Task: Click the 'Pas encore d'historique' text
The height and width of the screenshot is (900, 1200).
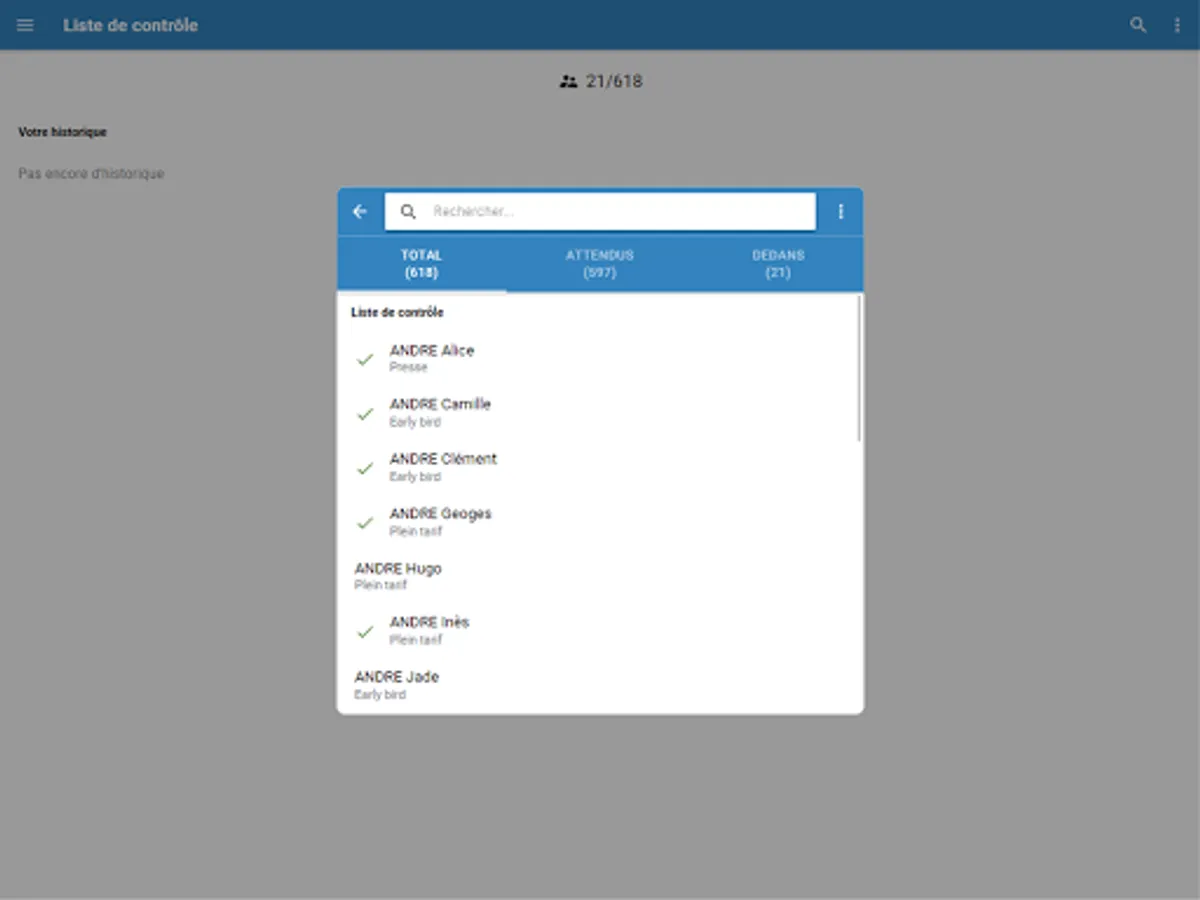Action: (91, 174)
